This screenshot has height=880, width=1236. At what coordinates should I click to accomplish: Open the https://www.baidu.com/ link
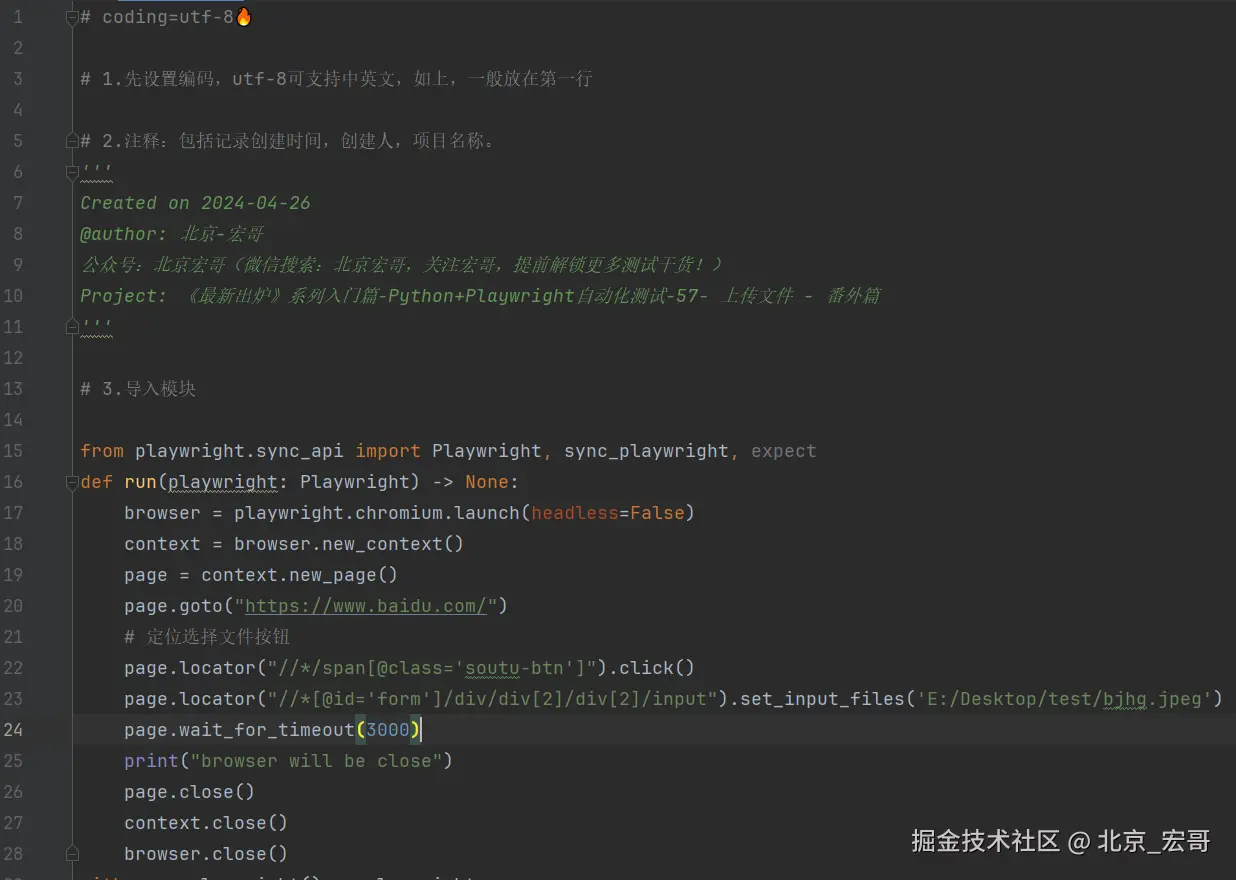pyautogui.click(x=365, y=606)
